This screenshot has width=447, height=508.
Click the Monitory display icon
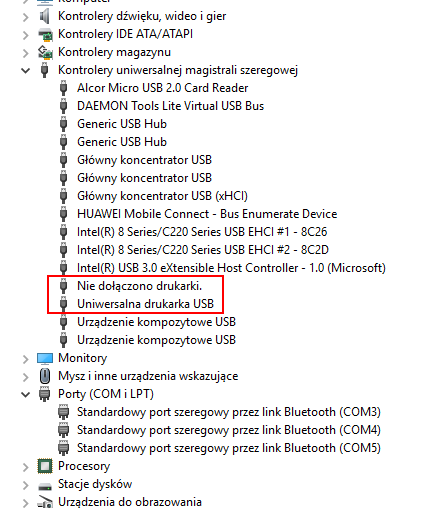[45, 358]
